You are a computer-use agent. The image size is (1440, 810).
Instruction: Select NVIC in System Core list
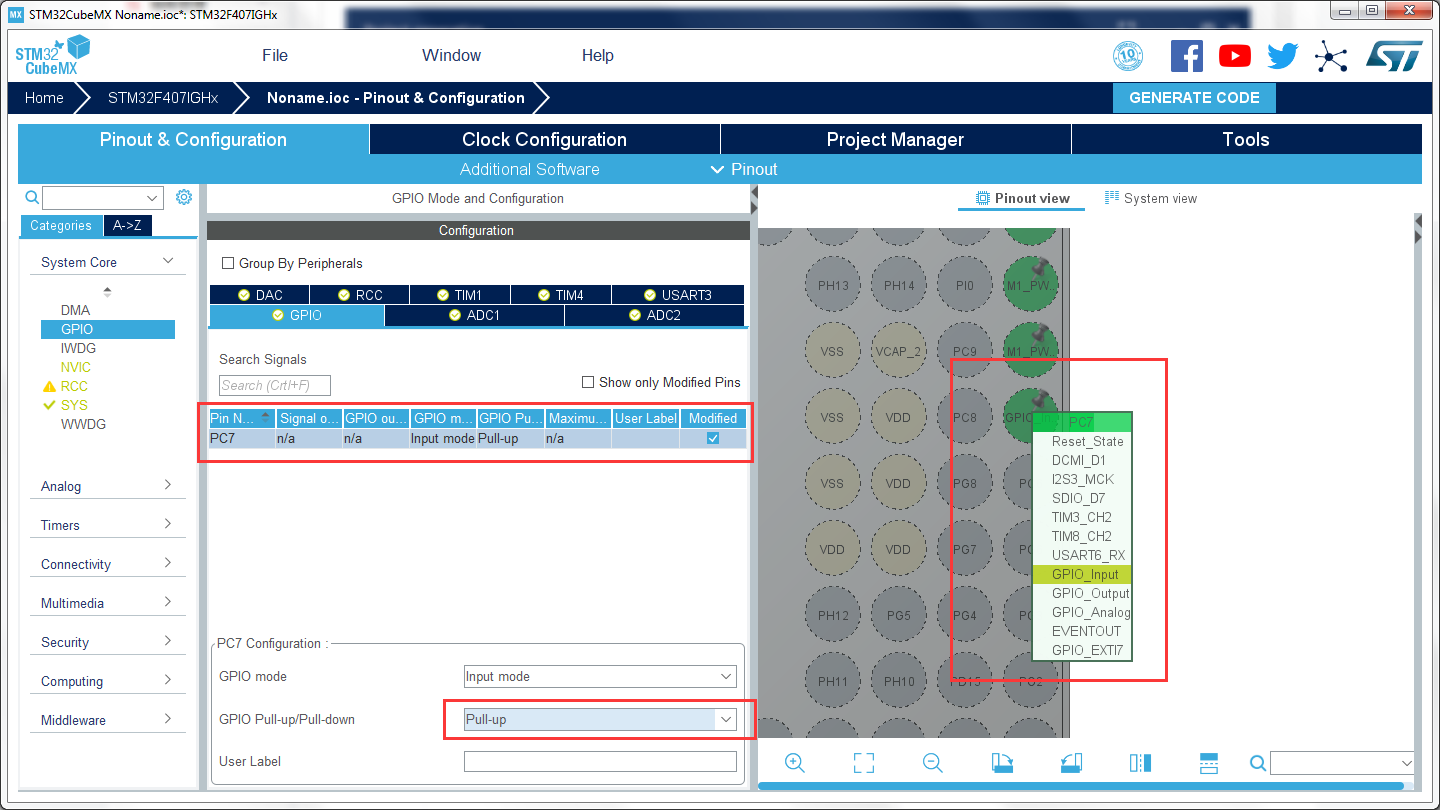(x=75, y=367)
